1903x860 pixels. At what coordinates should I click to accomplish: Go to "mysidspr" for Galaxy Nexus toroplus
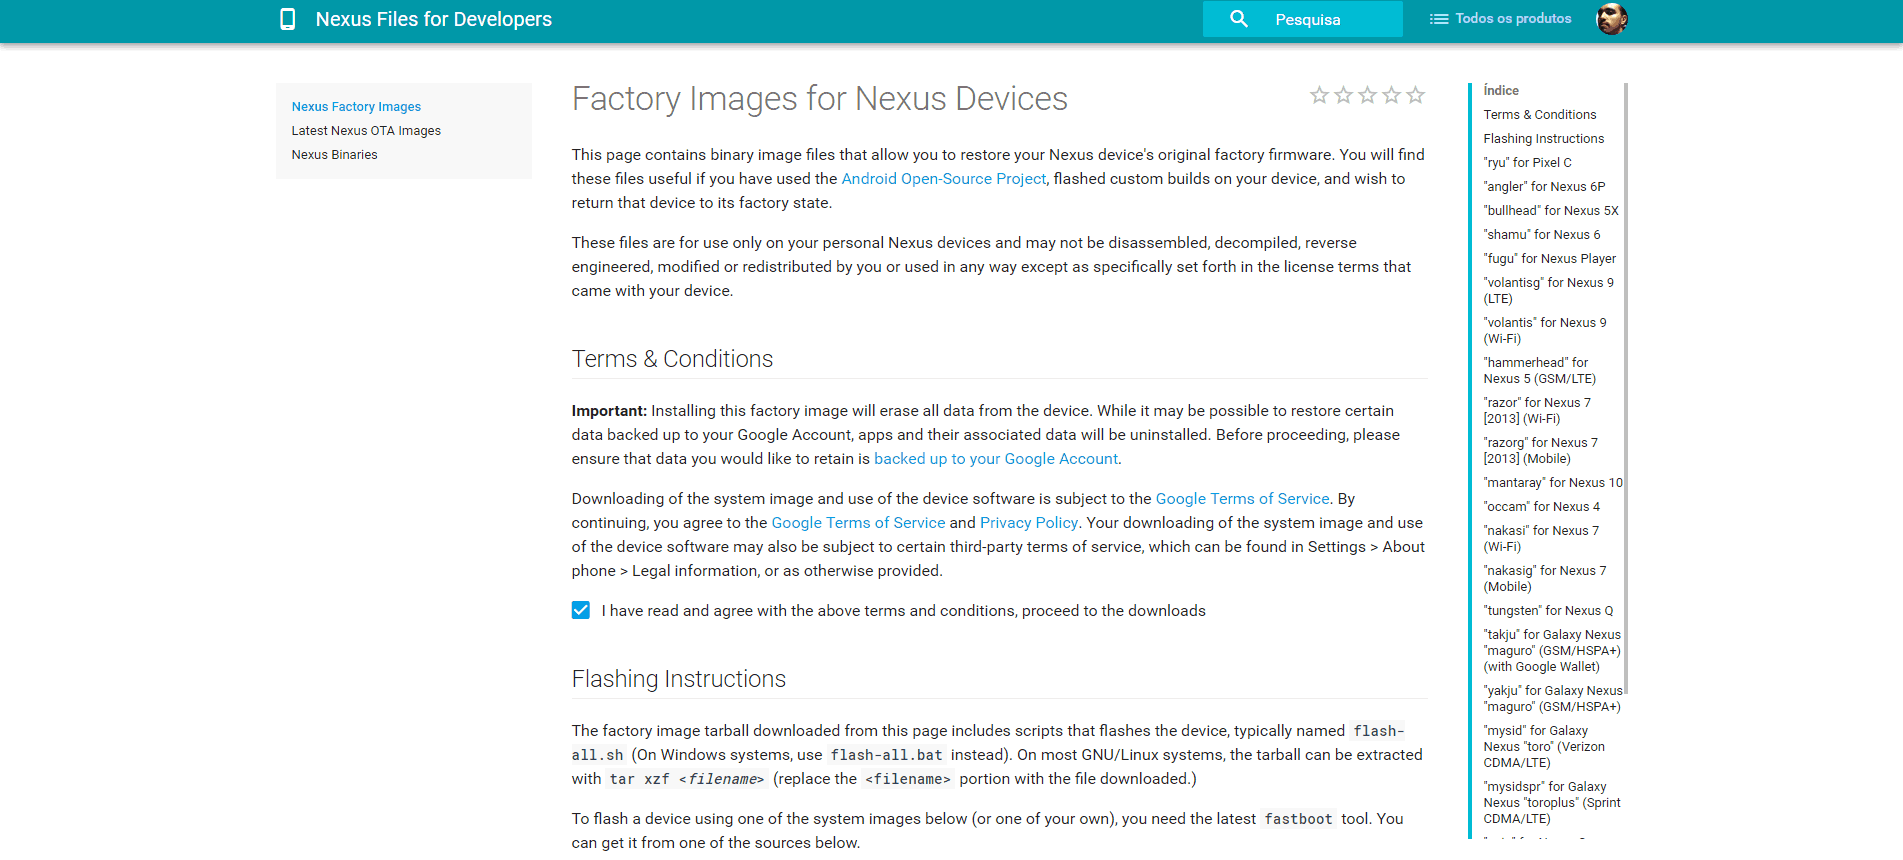[x=1552, y=803]
